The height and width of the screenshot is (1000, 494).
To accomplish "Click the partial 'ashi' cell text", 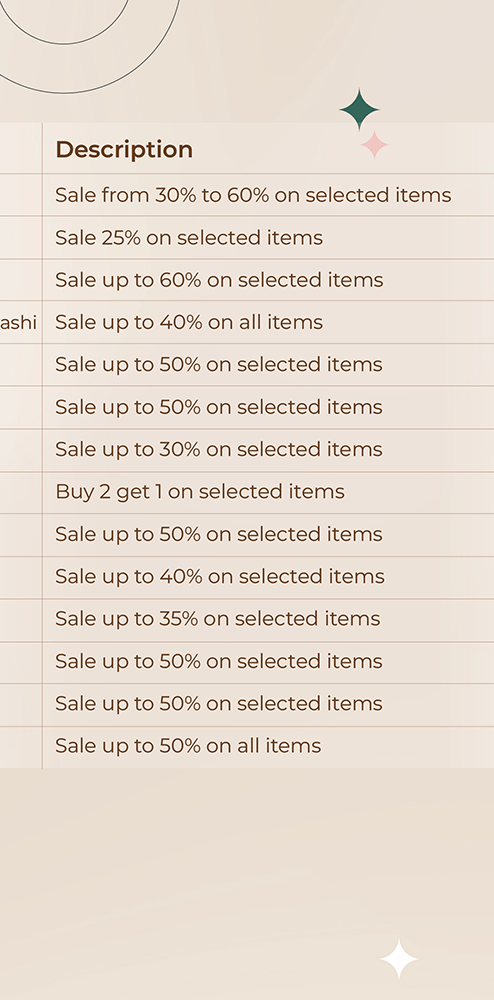I will [x=18, y=323].
